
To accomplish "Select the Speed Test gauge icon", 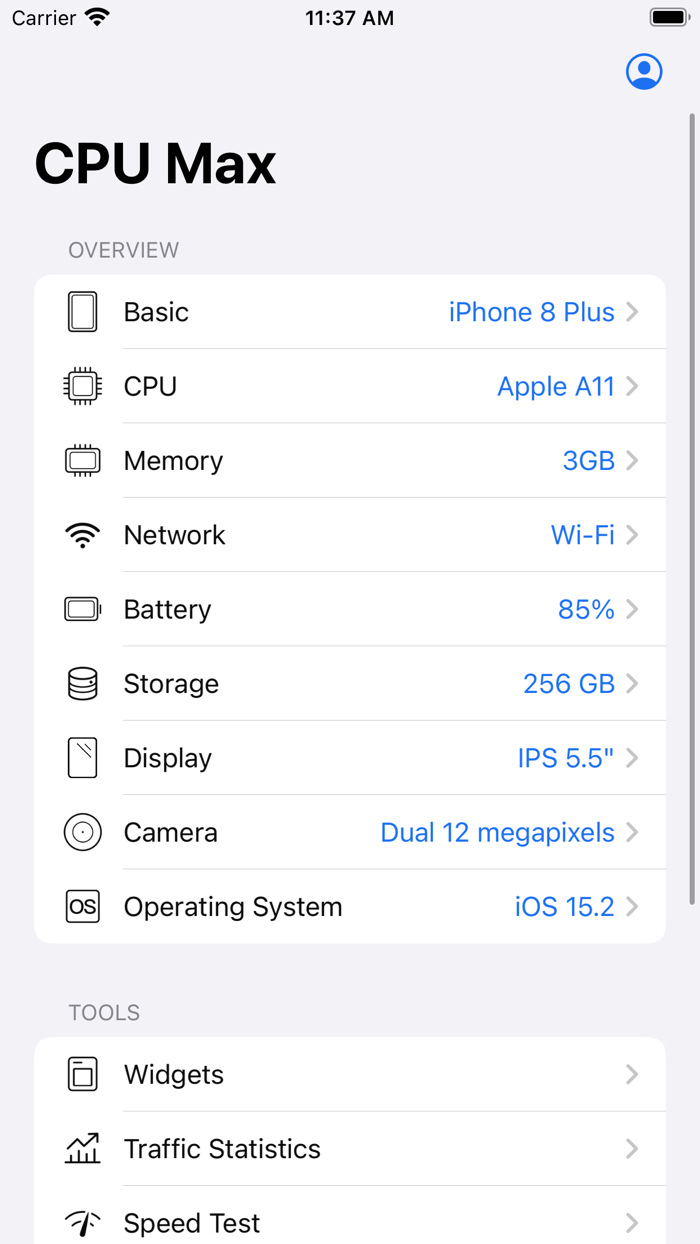I will click(x=82, y=1221).
